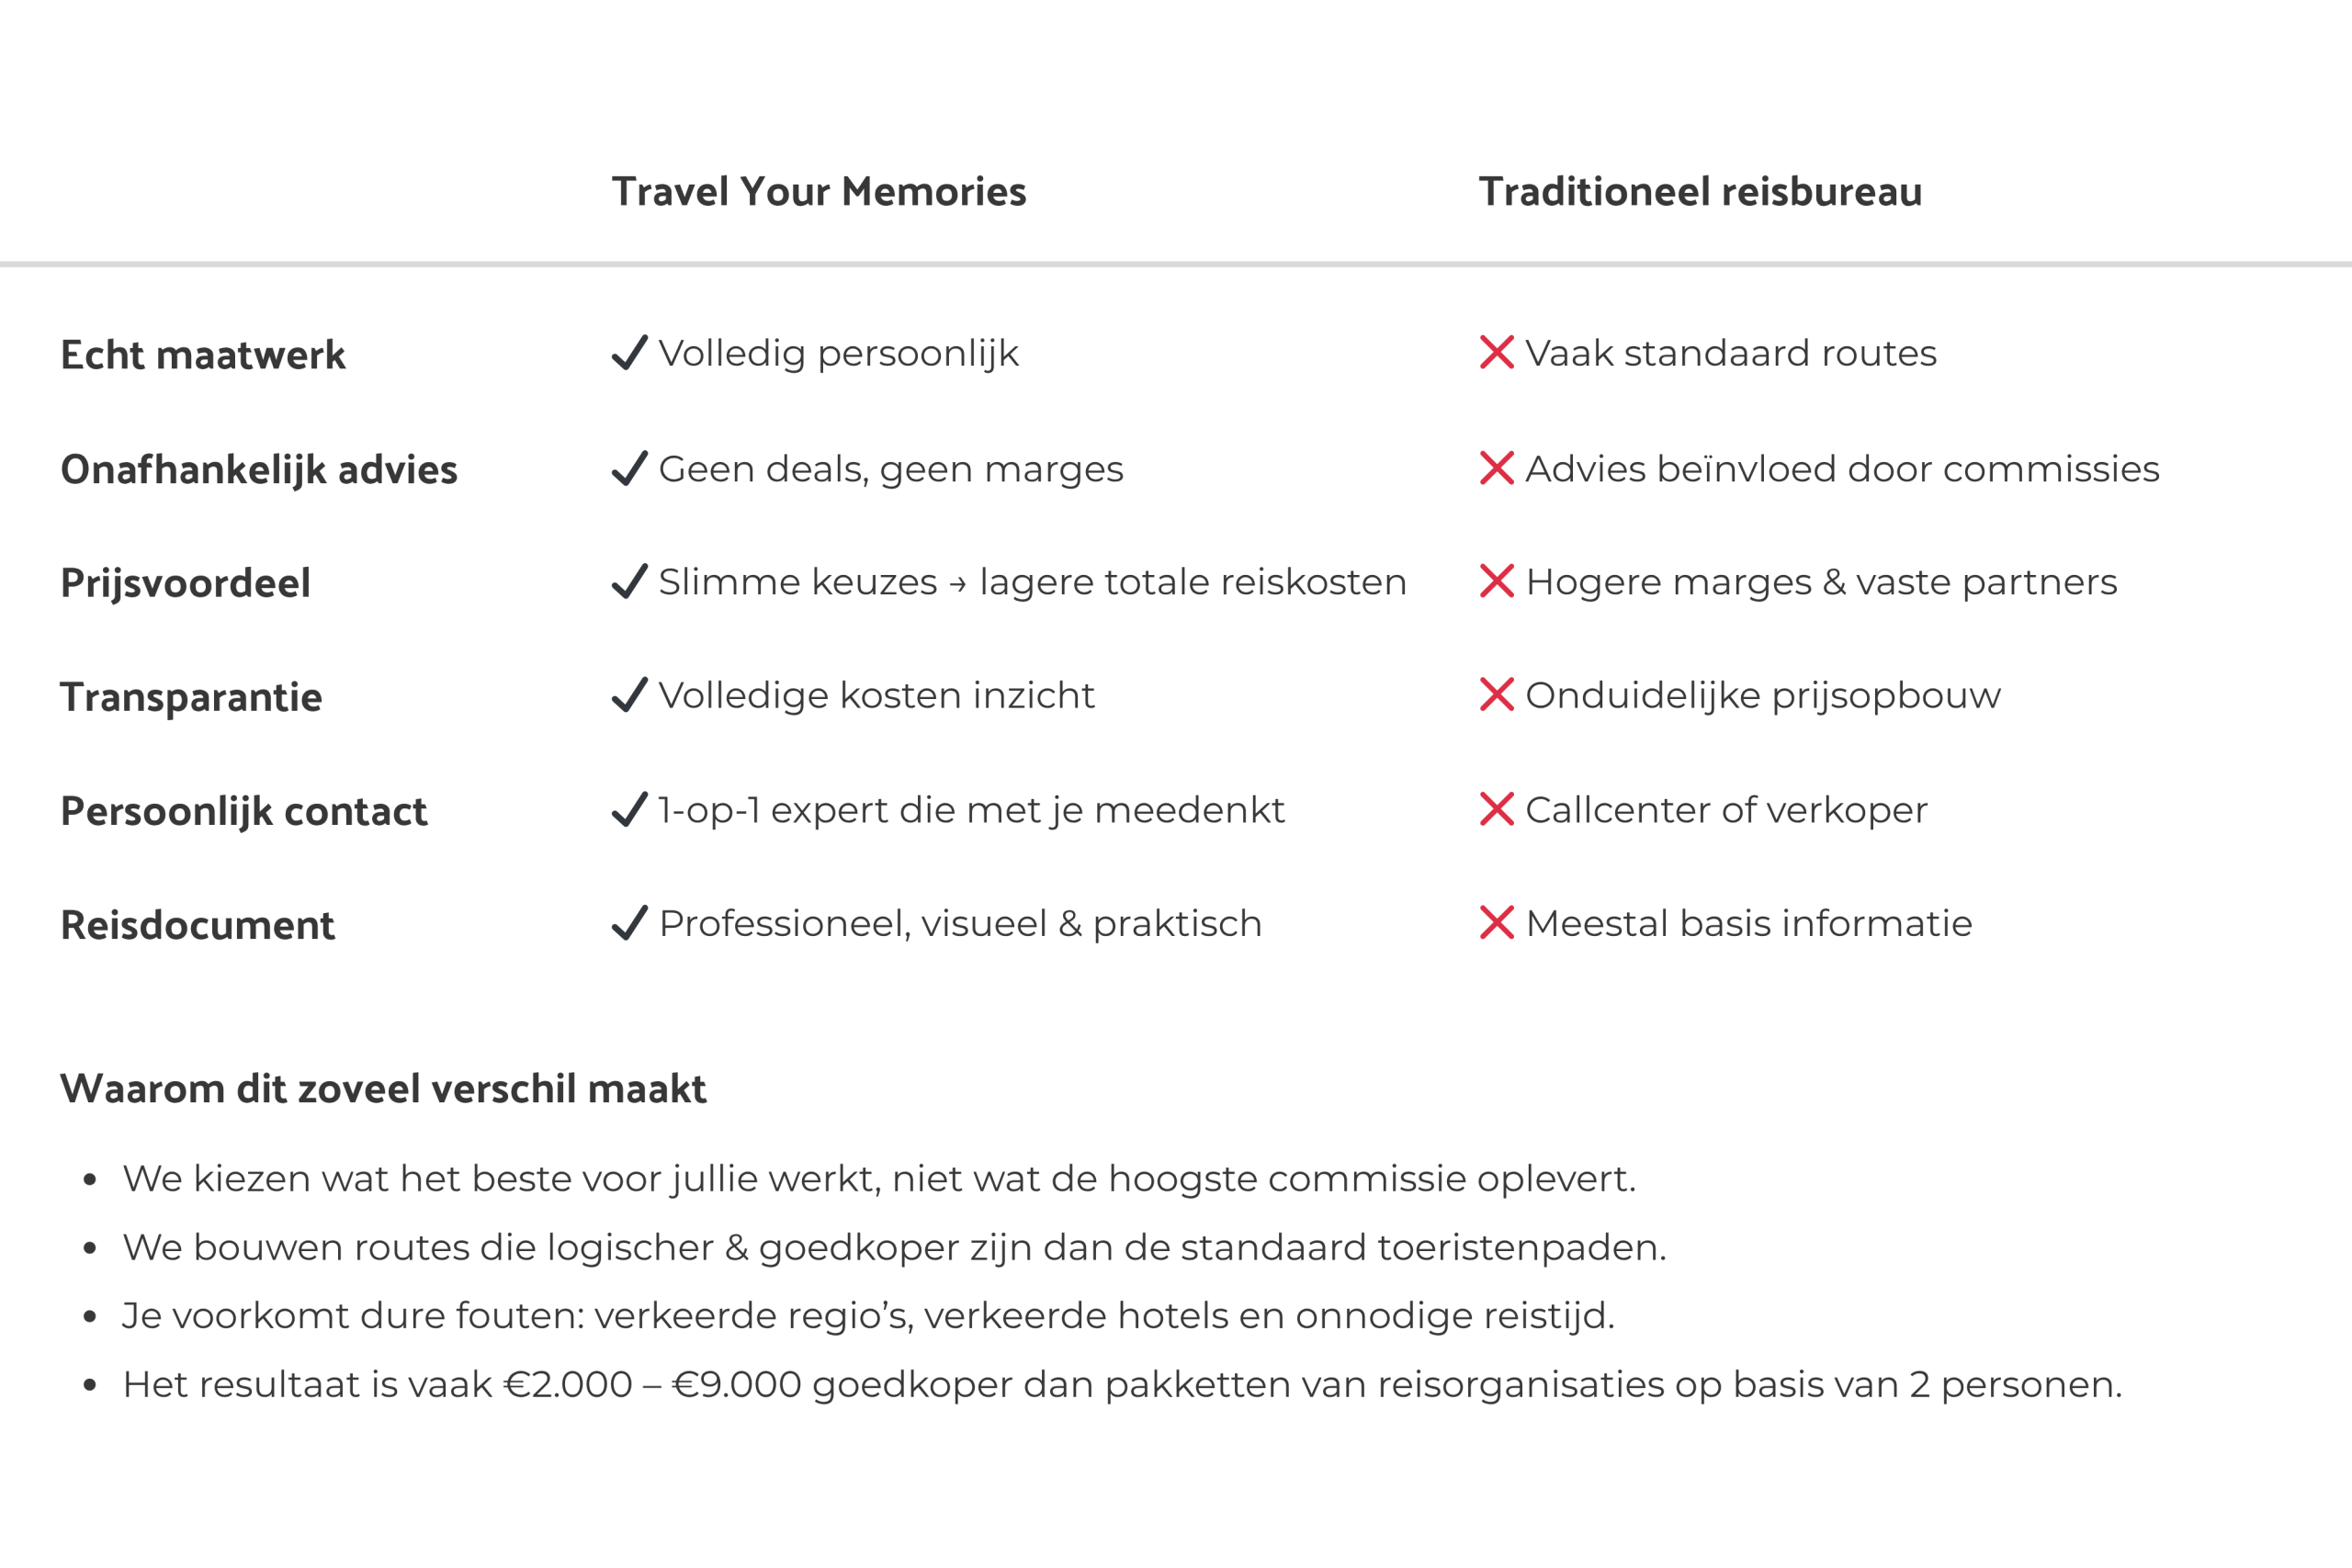
Task: Click the checkmark before Slimme keuzes
Action: 629,581
